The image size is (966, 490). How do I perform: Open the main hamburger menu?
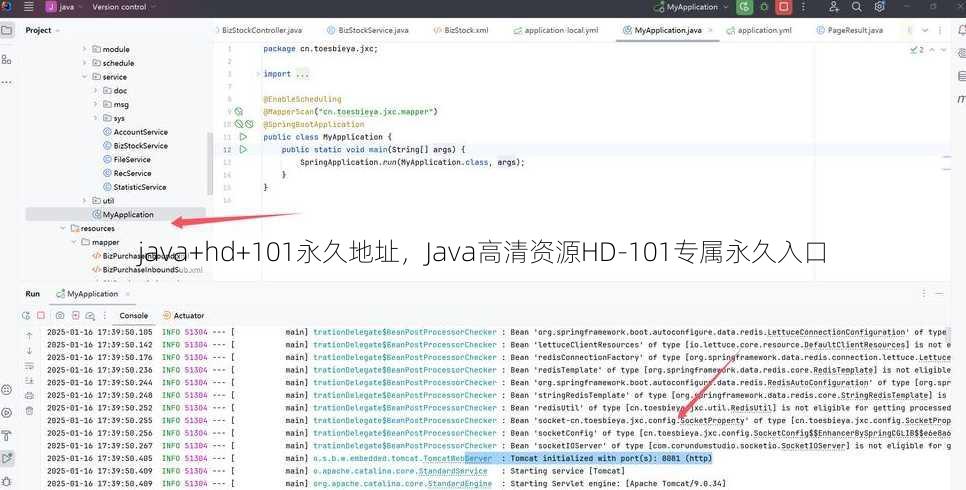[28, 7]
